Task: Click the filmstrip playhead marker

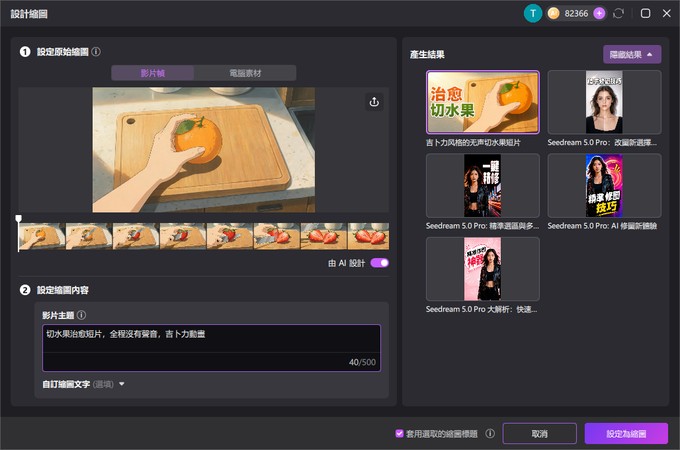Action: pos(18,218)
